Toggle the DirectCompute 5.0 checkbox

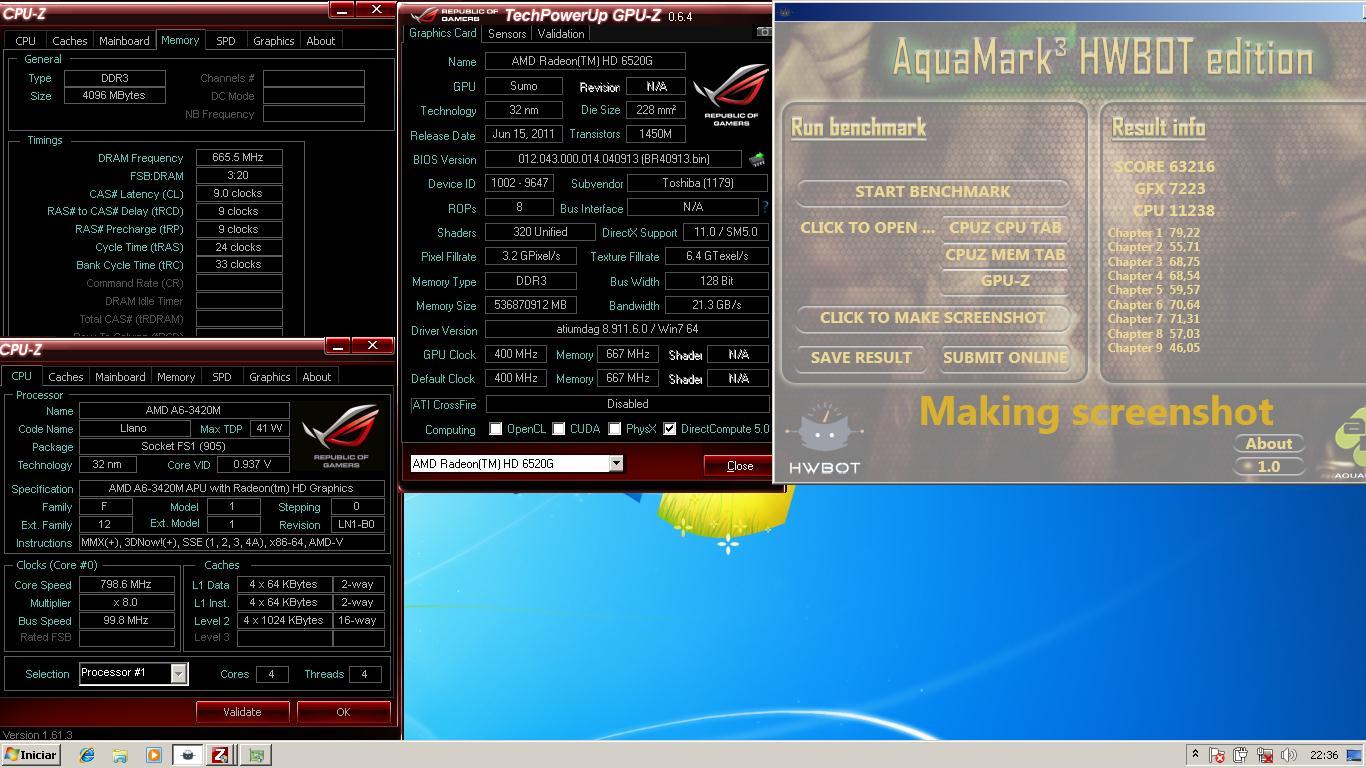point(669,429)
